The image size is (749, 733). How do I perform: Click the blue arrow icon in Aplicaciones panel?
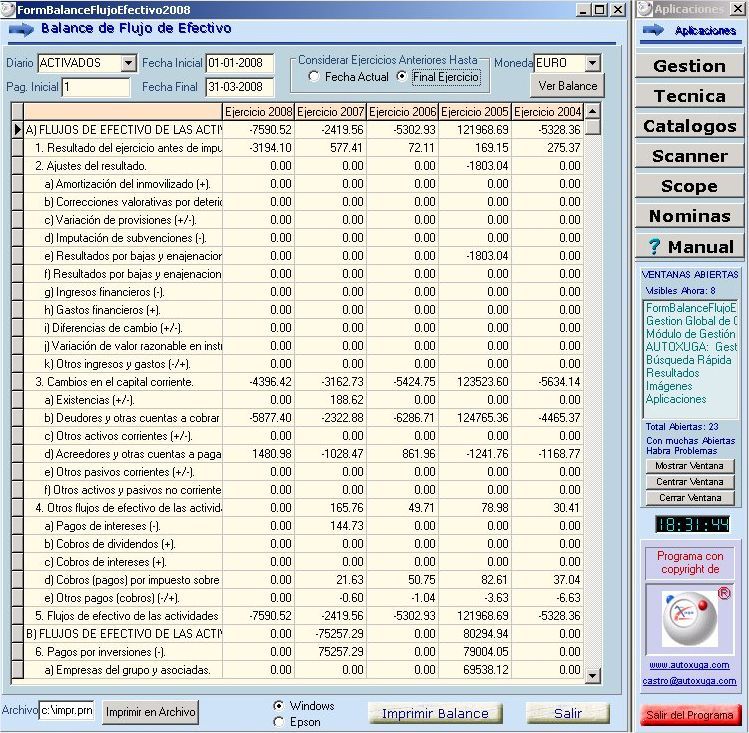[x=653, y=31]
